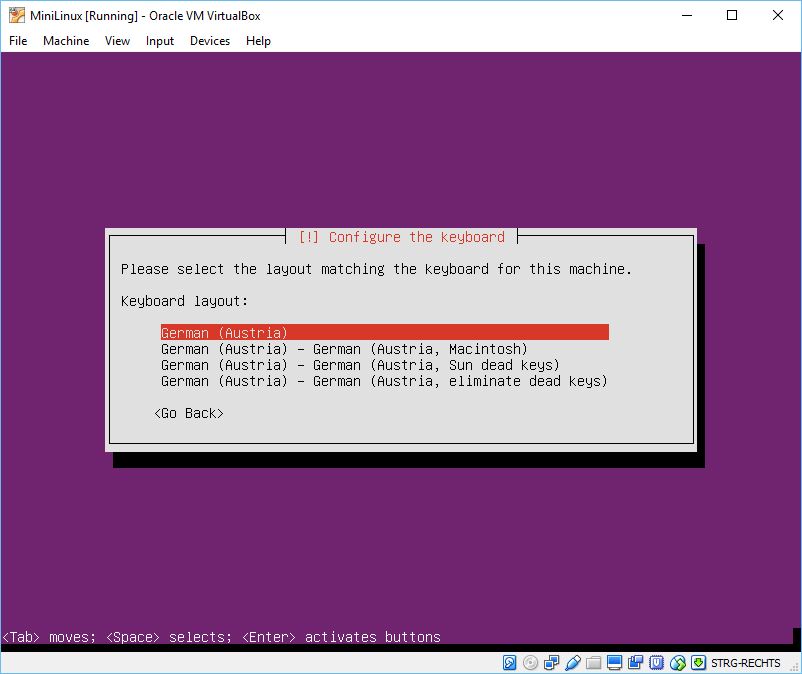Viewport: 802px width, 674px height.
Task: Click the window resize grip corner
Action: (x=794, y=667)
